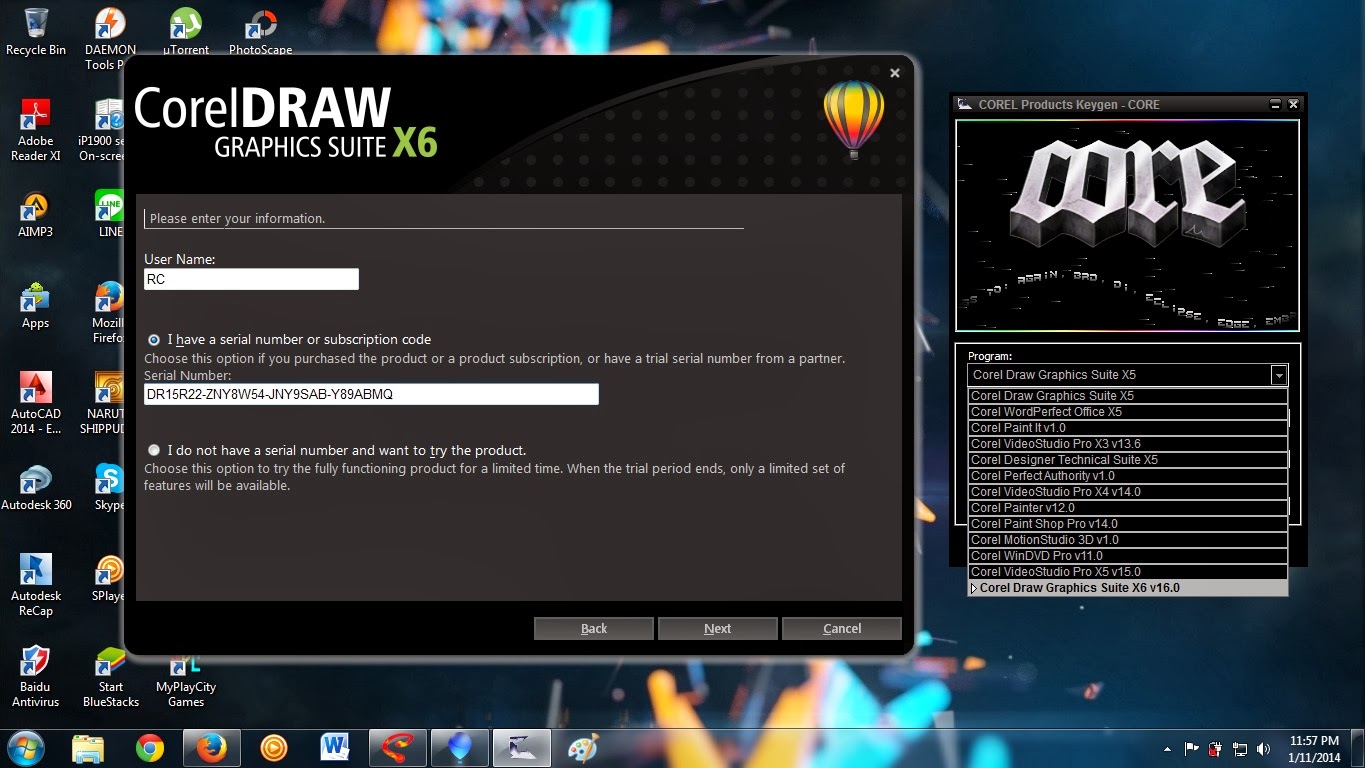Viewport: 1366px width, 768px height.
Task: Select 'I do not have a serial number' option
Action: (154, 450)
